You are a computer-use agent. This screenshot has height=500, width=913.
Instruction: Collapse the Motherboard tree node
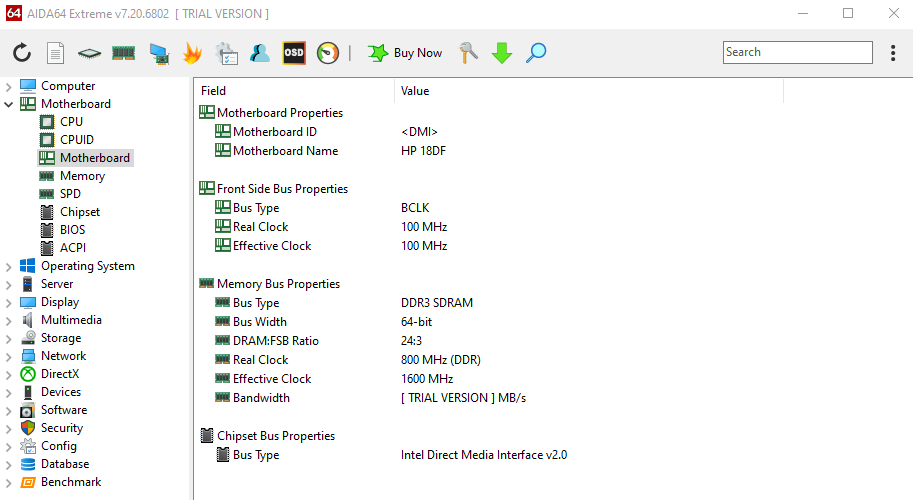(x=8, y=104)
